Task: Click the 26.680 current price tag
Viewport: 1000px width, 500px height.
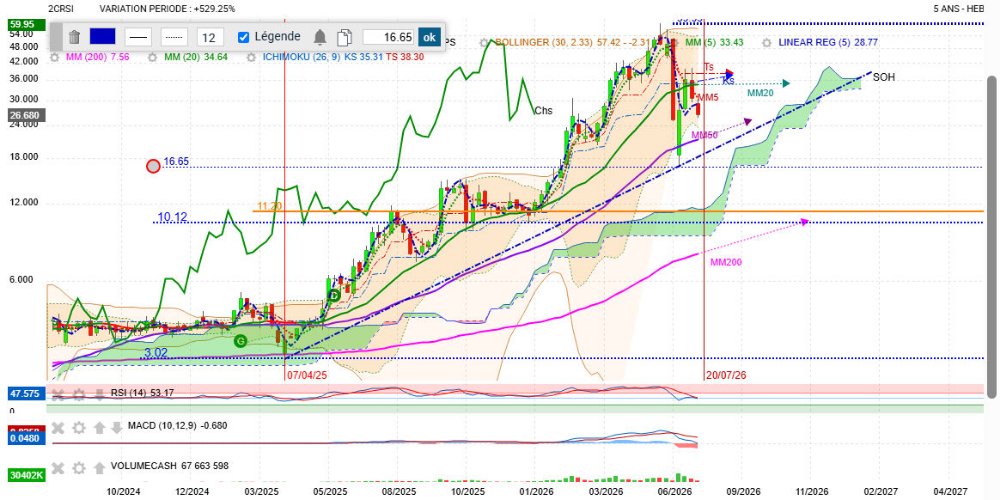Action: [26, 115]
